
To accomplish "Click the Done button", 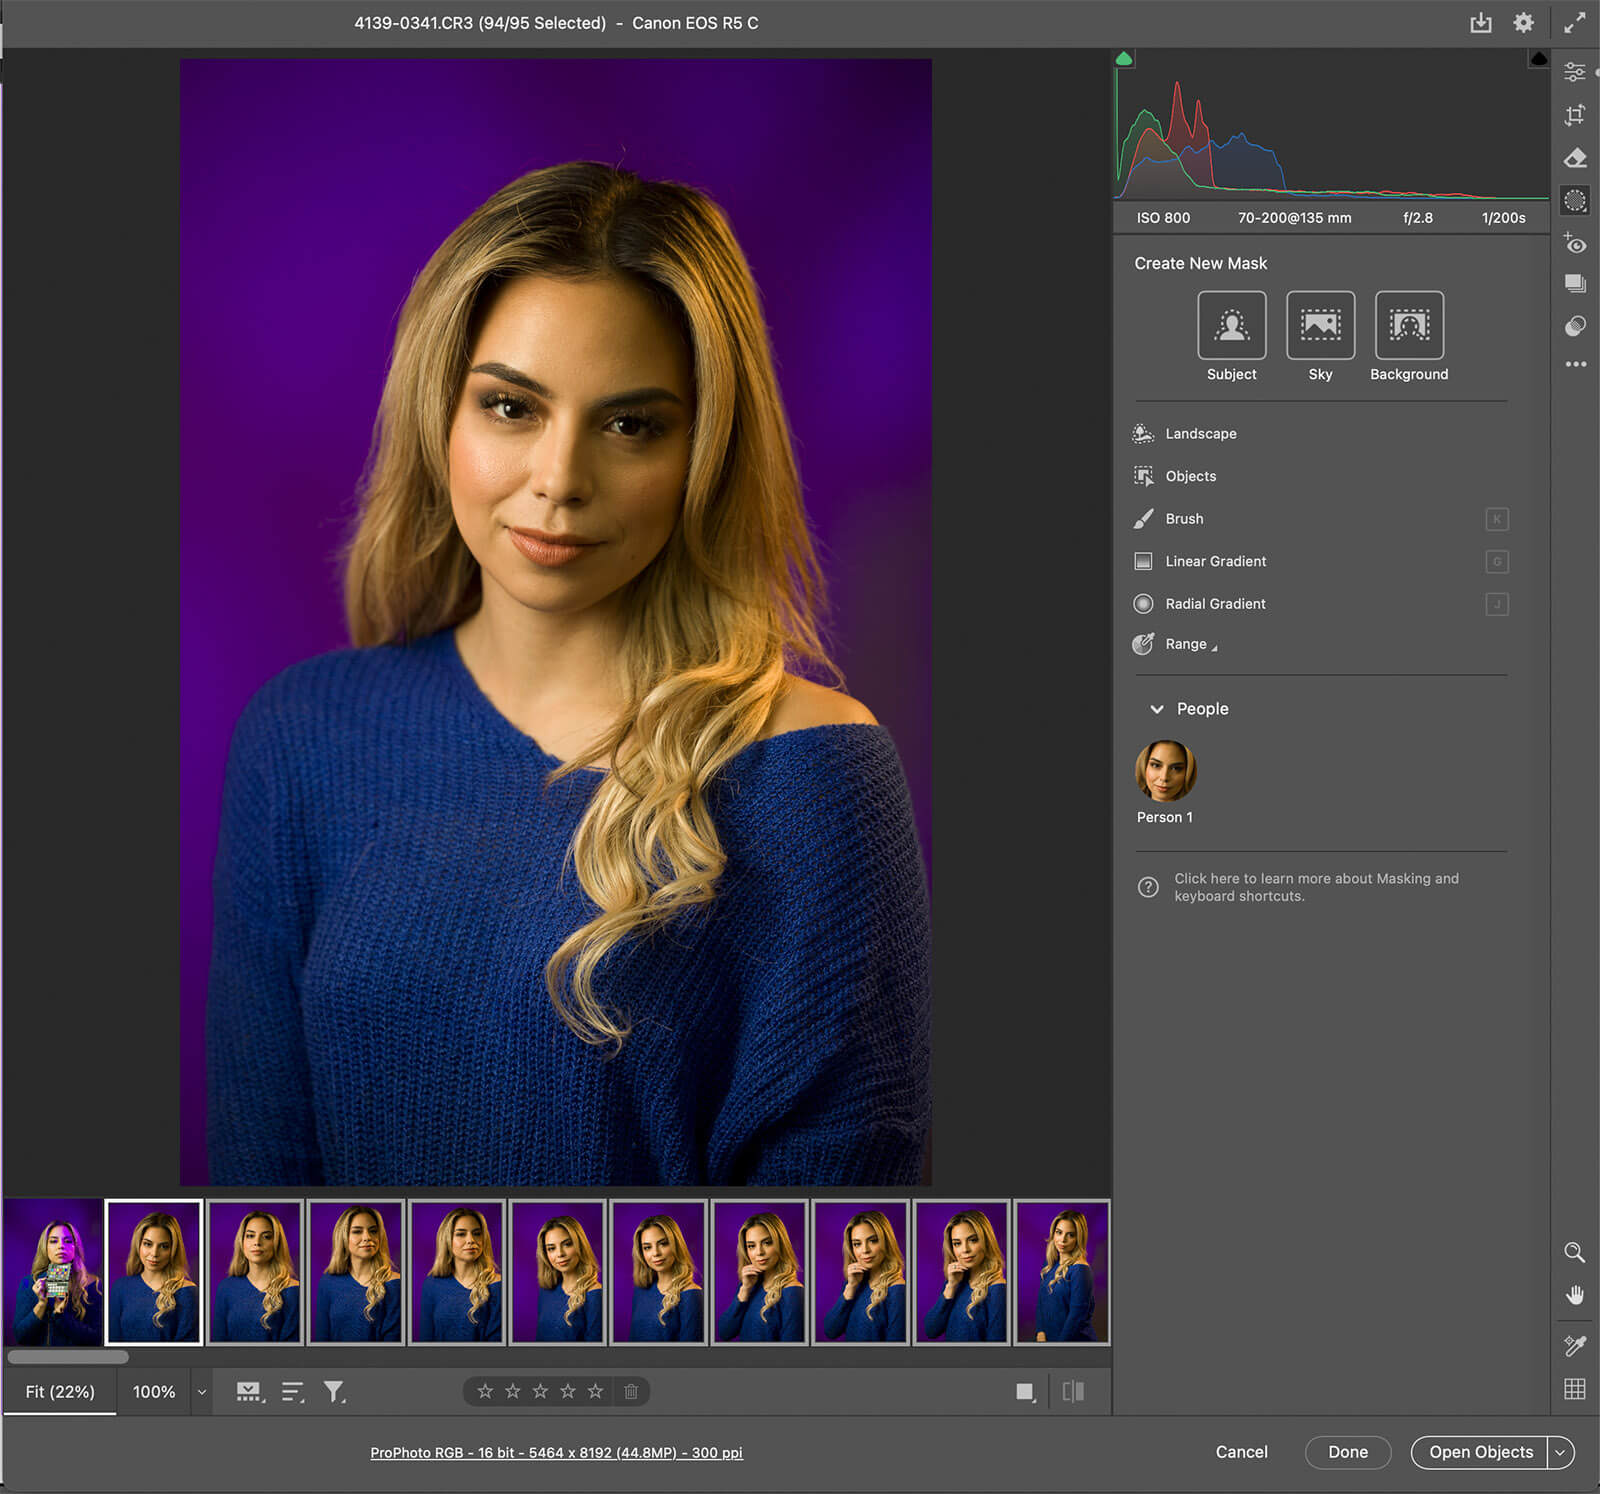I will 1347,1452.
